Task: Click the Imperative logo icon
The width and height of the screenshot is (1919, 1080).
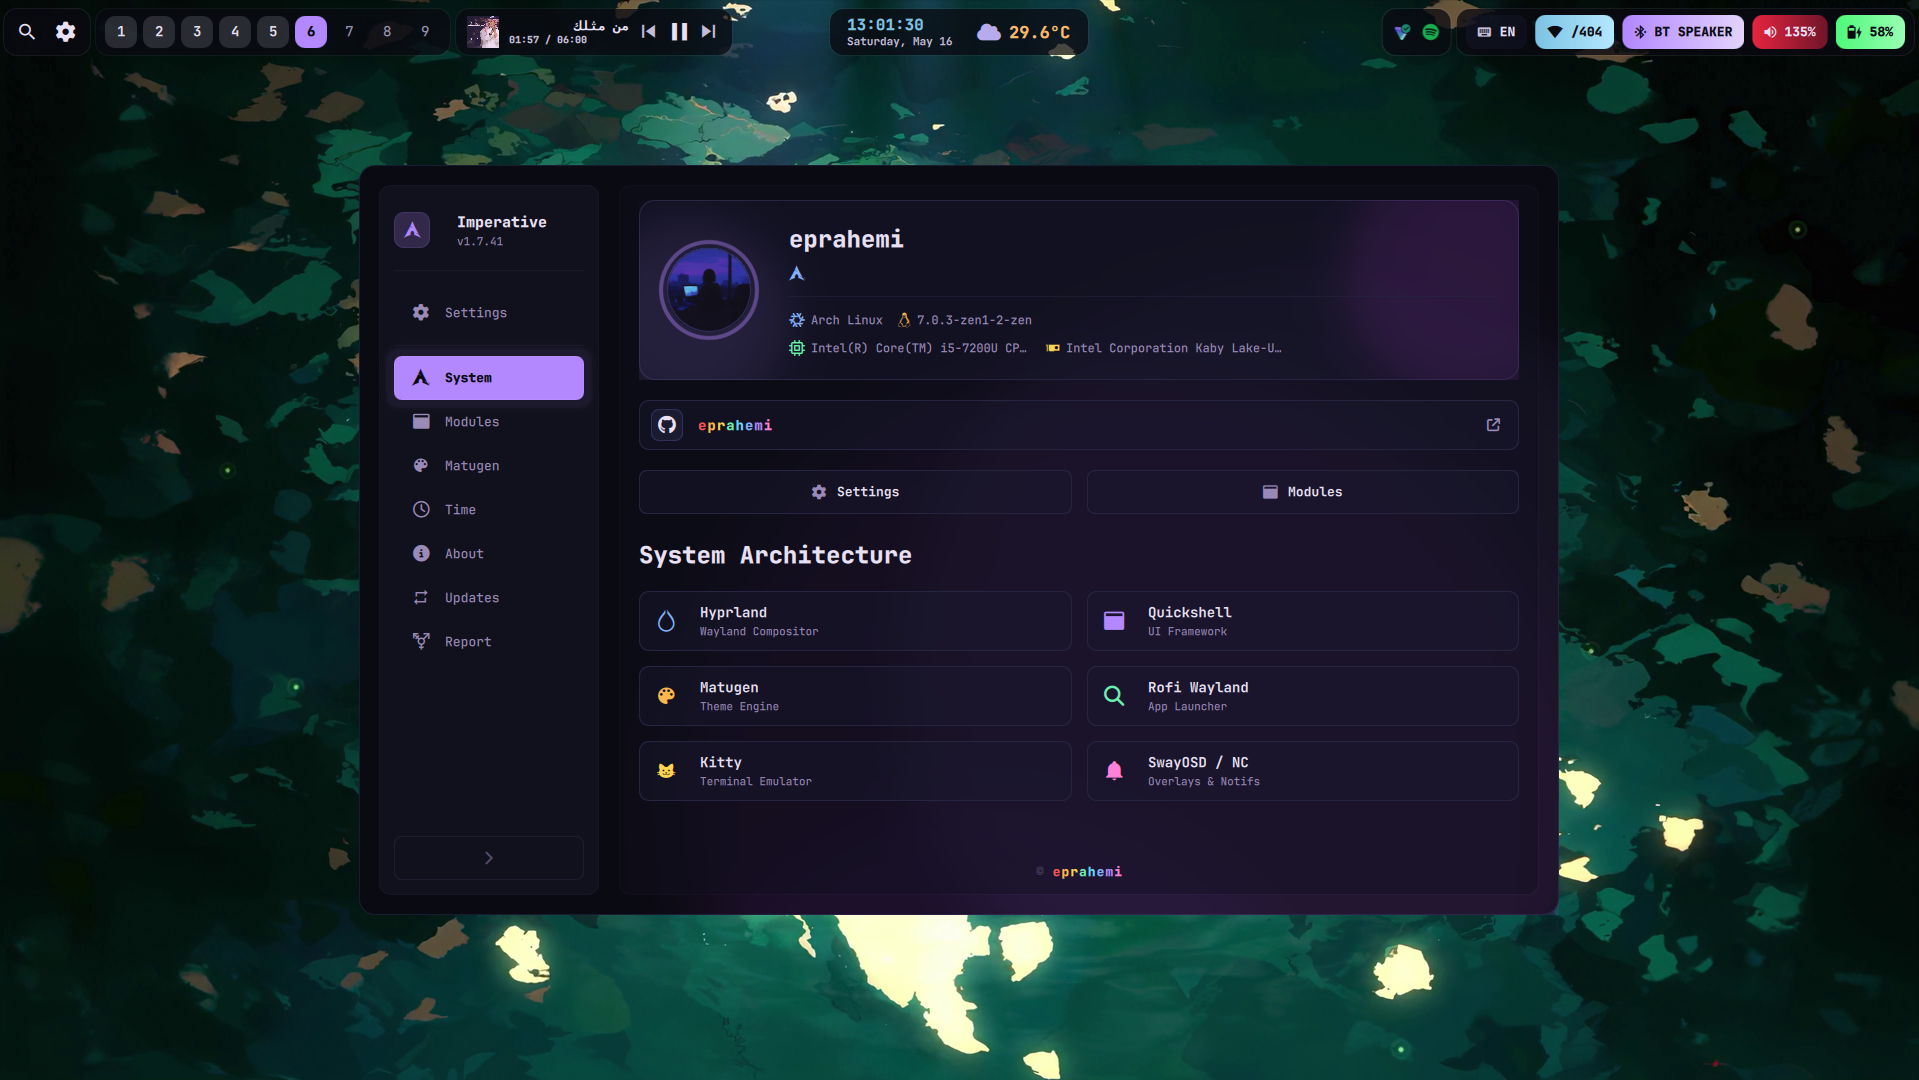Action: pos(412,230)
